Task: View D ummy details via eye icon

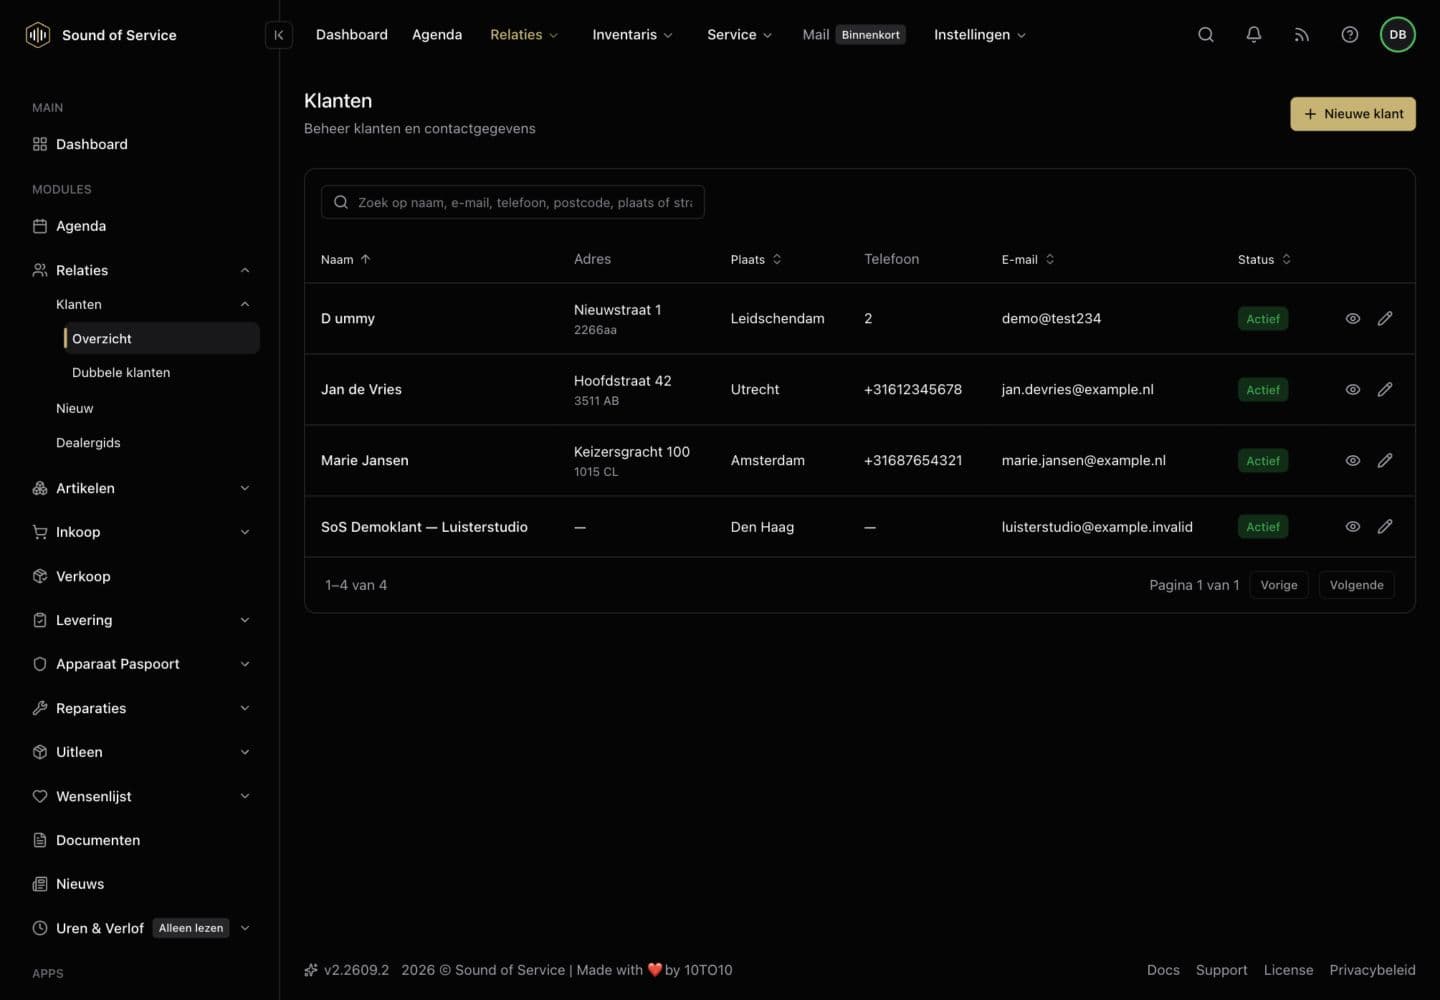Action: pos(1353,319)
